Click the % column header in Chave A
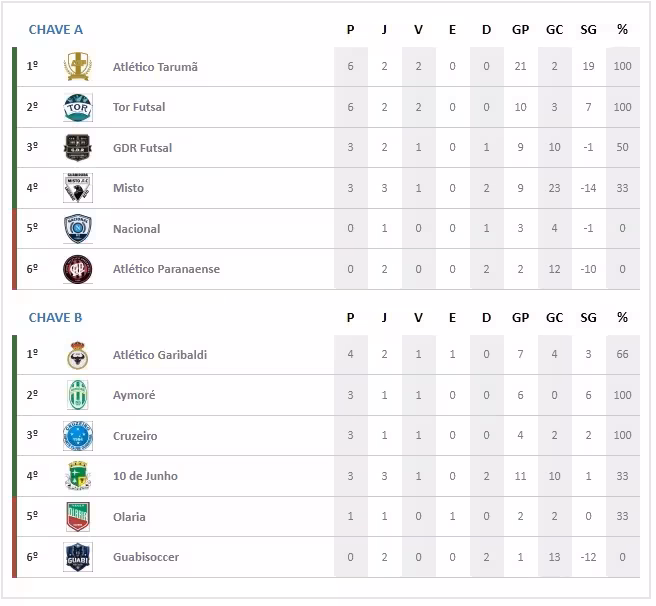Viewport: 656px width, 606px height. click(622, 29)
